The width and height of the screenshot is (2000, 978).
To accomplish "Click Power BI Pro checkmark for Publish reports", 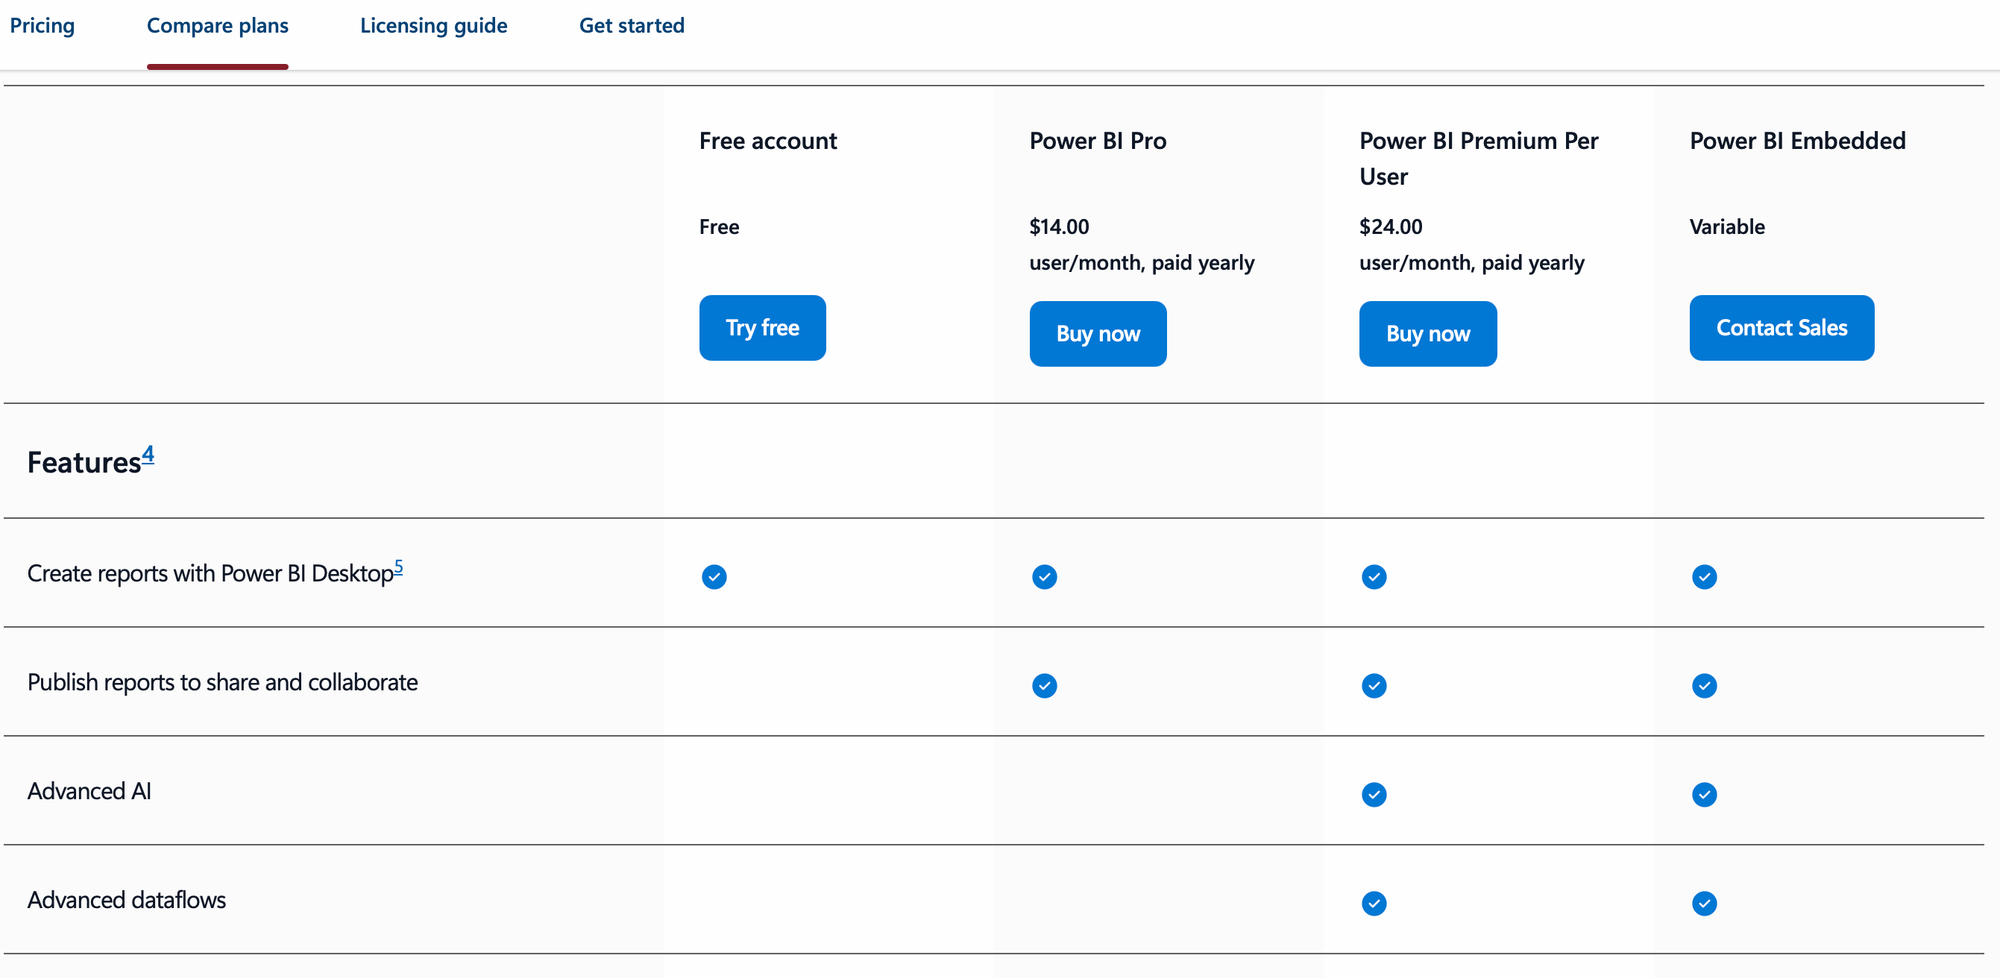I will pos(1044,686).
